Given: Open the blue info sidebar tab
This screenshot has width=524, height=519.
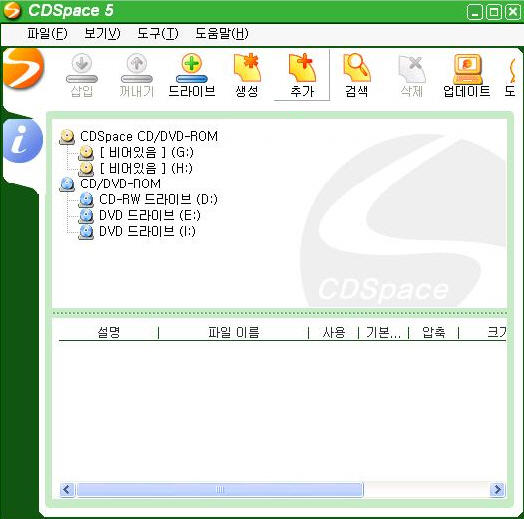Looking at the screenshot, I should click(23, 141).
